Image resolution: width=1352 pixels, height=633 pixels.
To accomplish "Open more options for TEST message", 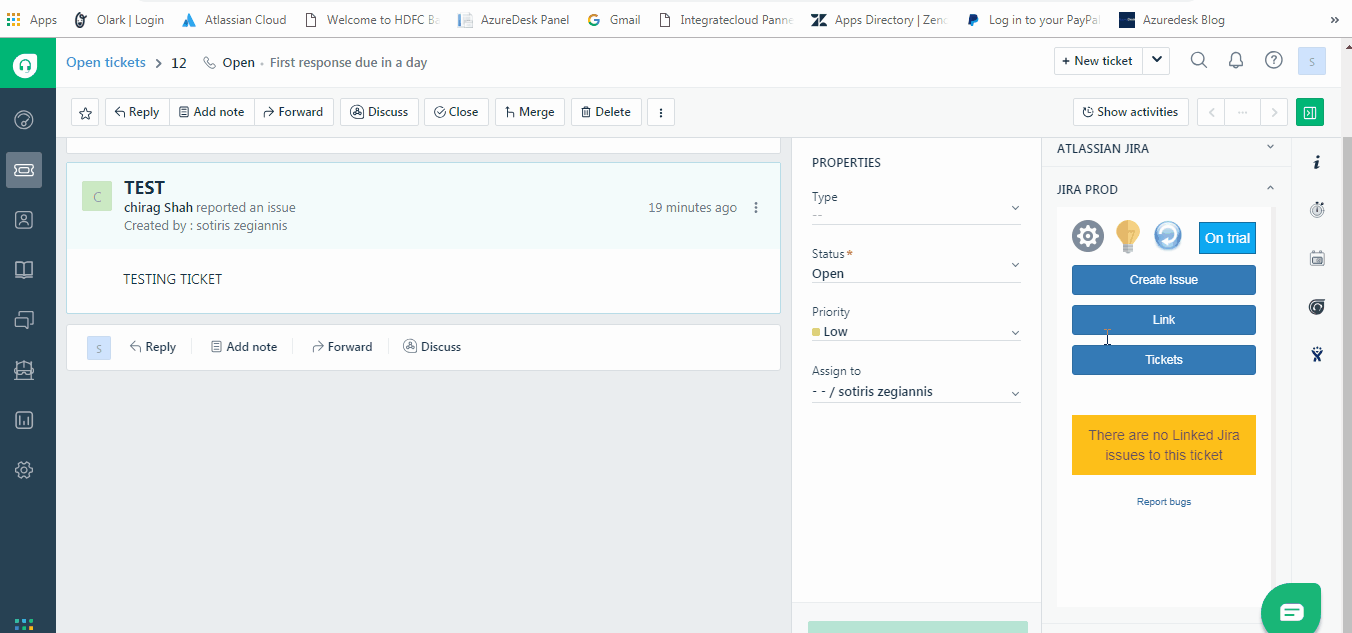I will pyautogui.click(x=756, y=208).
